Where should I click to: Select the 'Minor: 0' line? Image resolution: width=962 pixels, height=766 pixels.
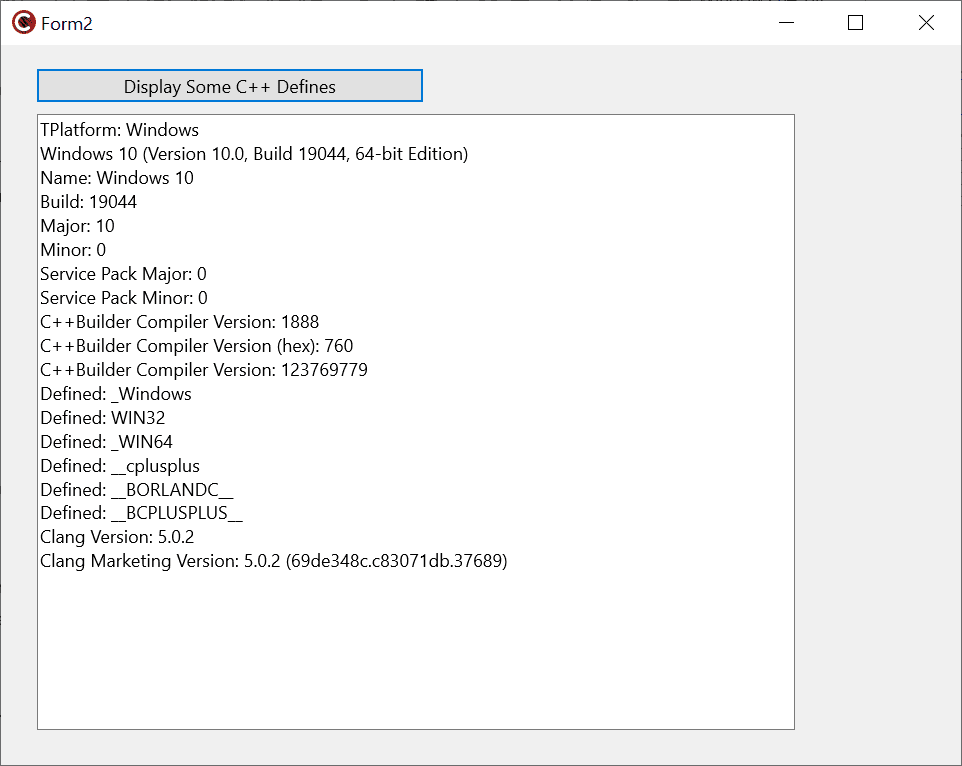(73, 250)
